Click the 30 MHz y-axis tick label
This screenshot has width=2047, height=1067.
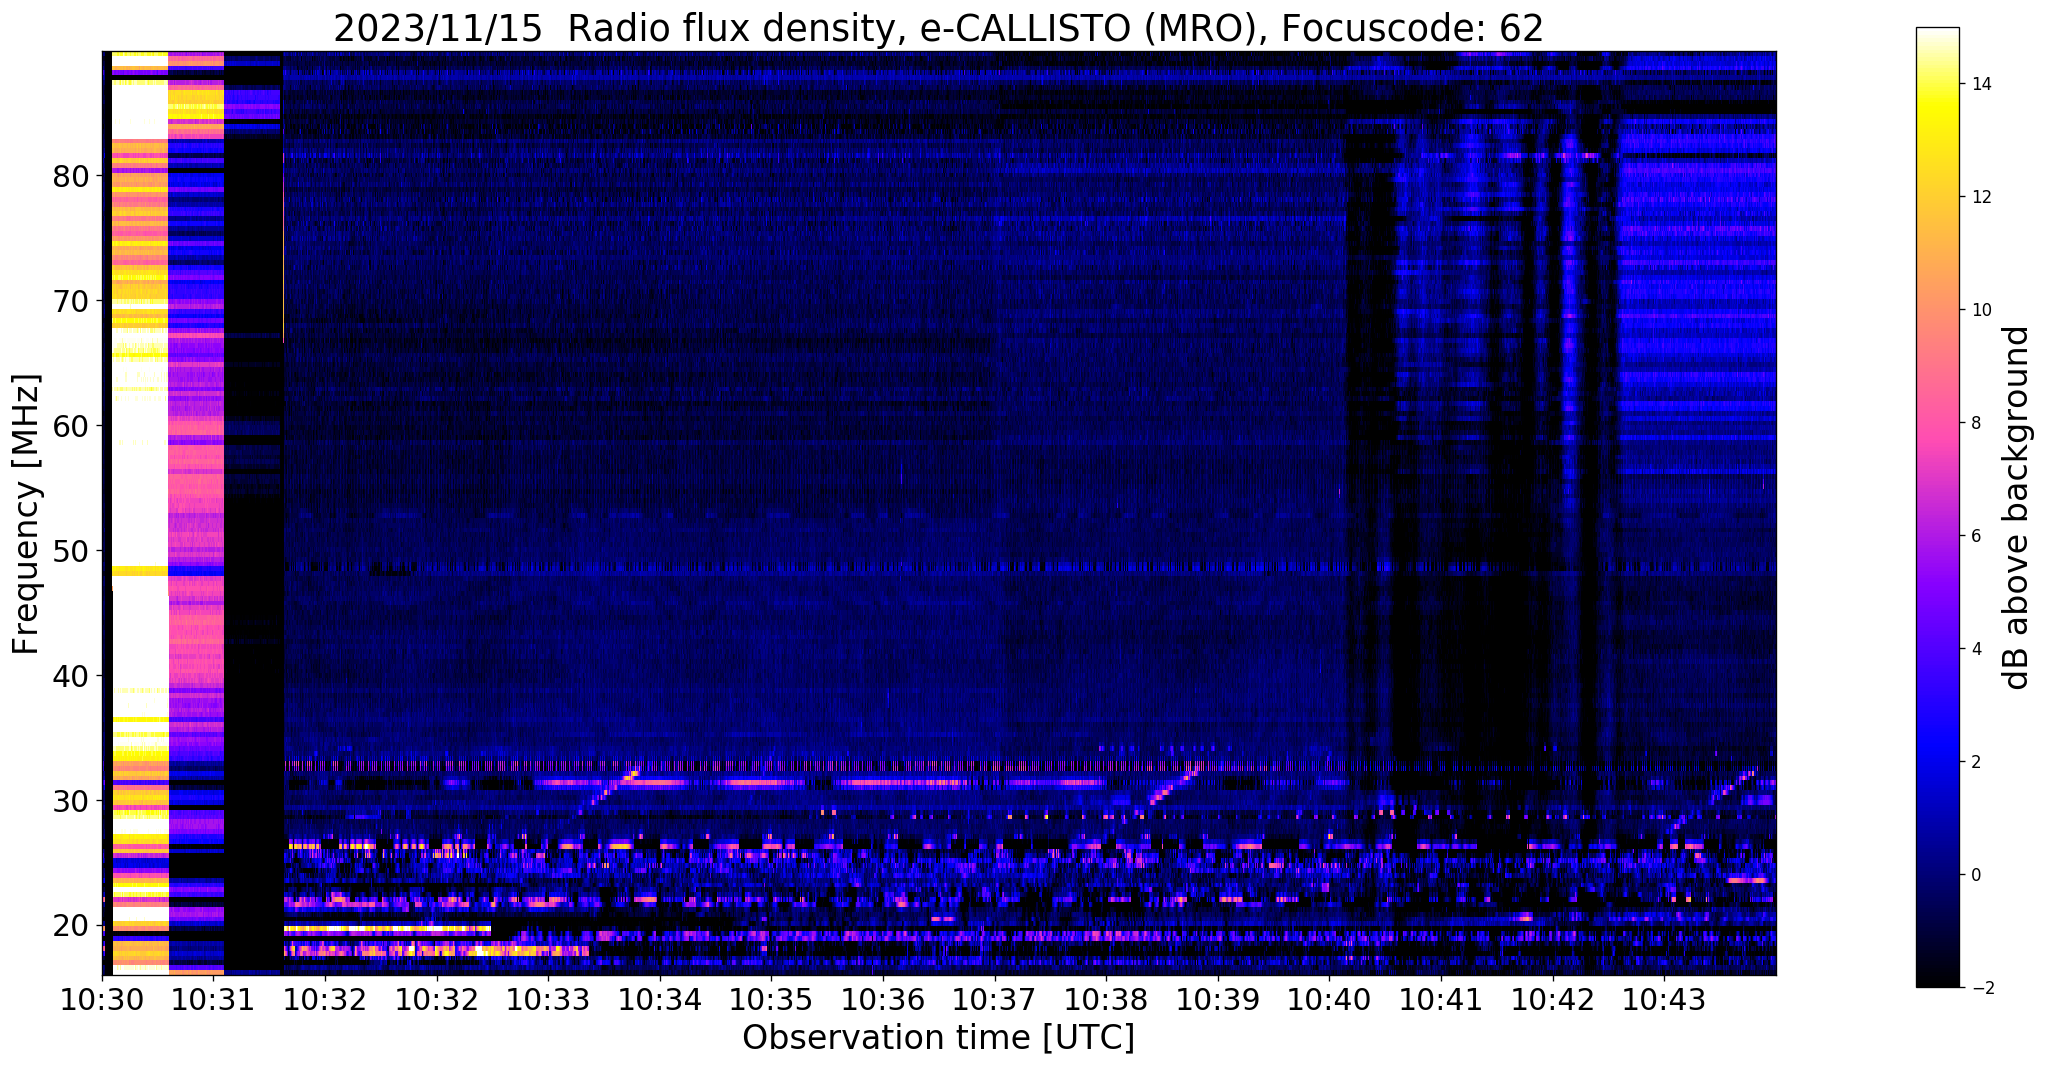(72, 801)
